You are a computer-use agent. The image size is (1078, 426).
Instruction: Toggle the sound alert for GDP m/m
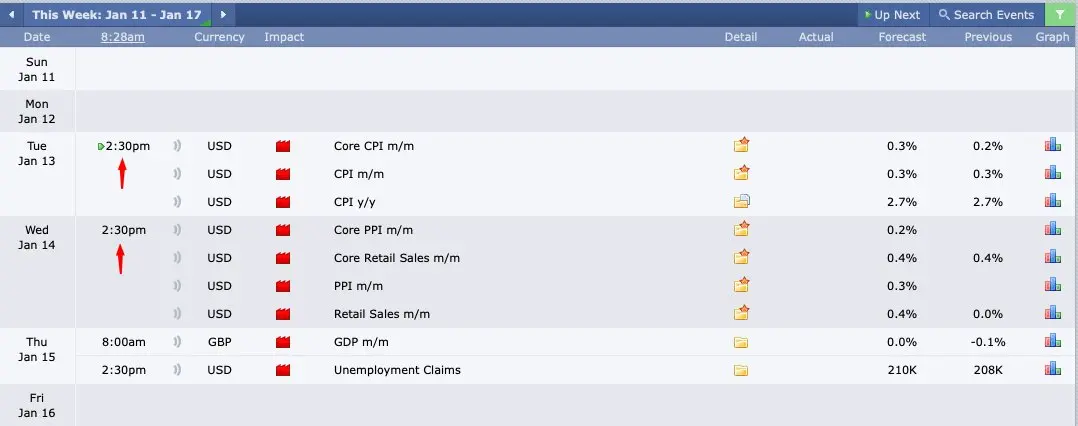click(177, 342)
